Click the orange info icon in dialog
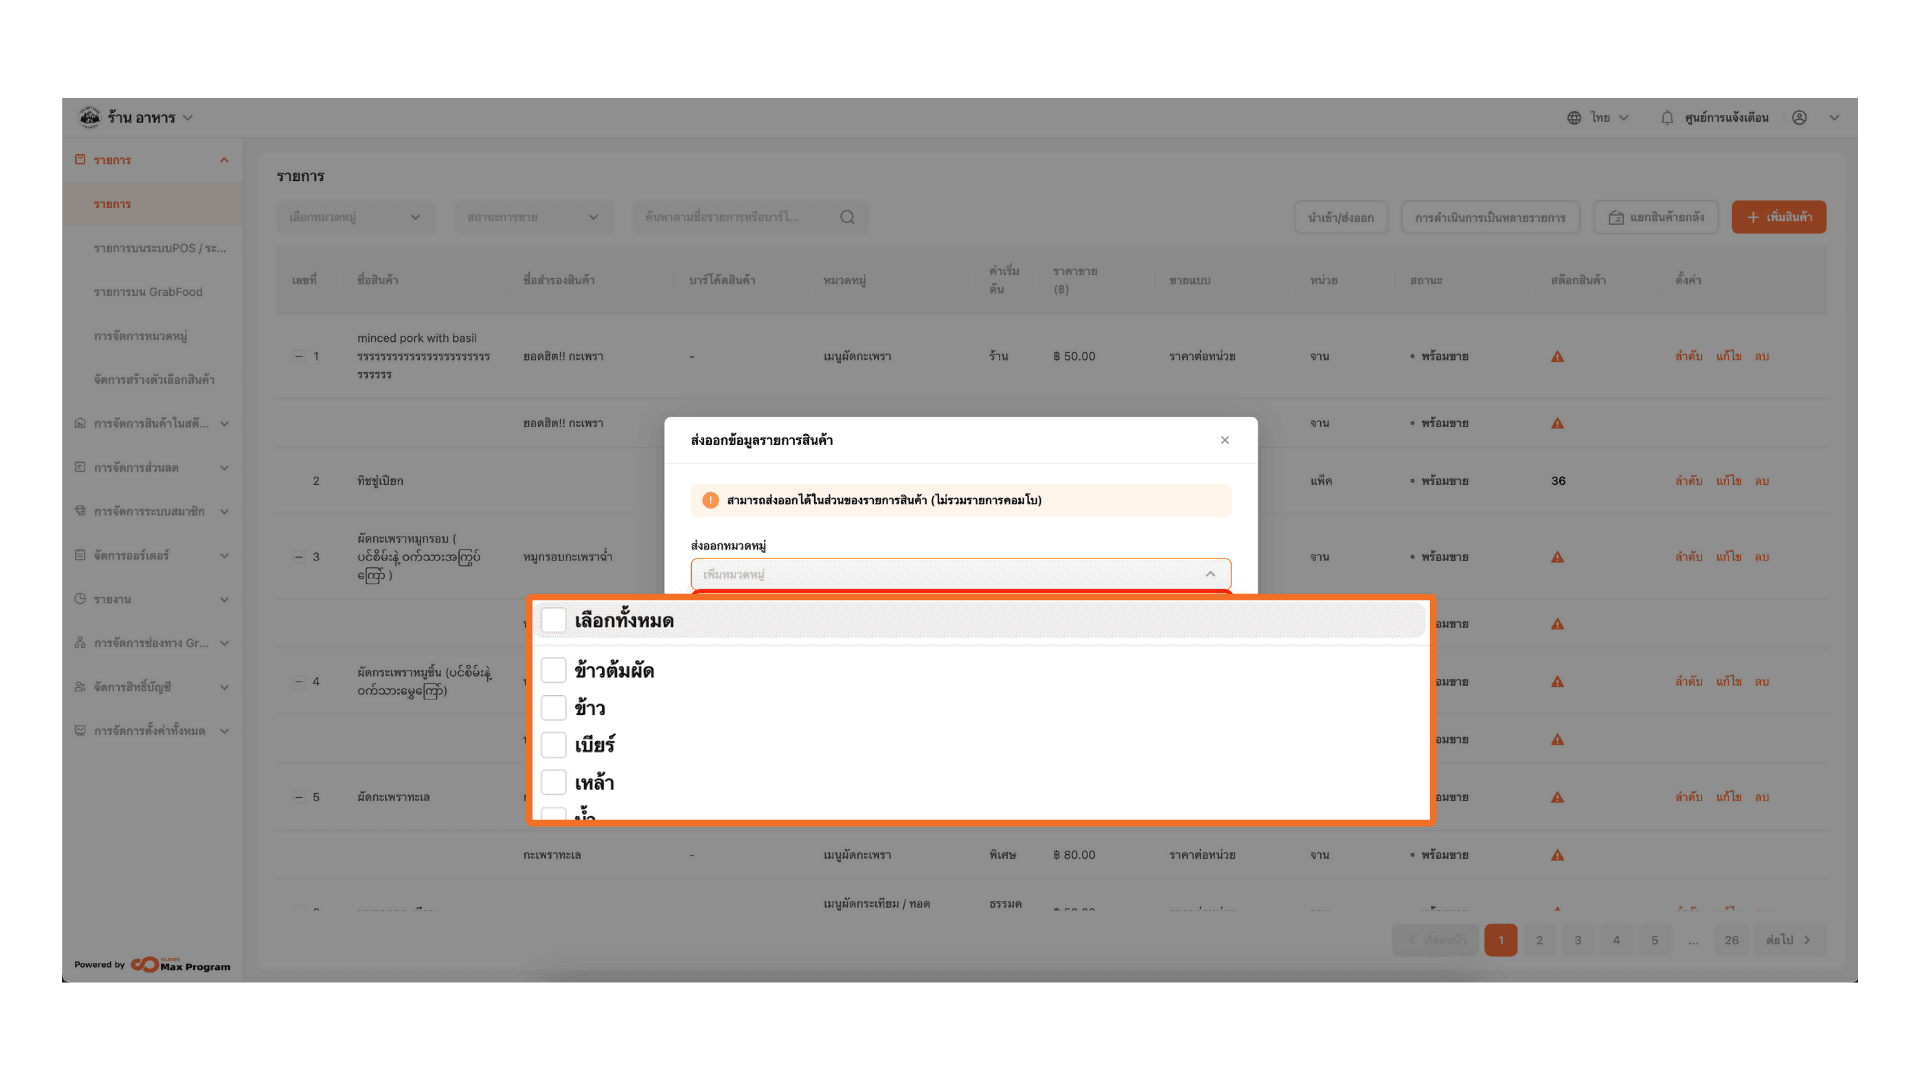 (710, 500)
